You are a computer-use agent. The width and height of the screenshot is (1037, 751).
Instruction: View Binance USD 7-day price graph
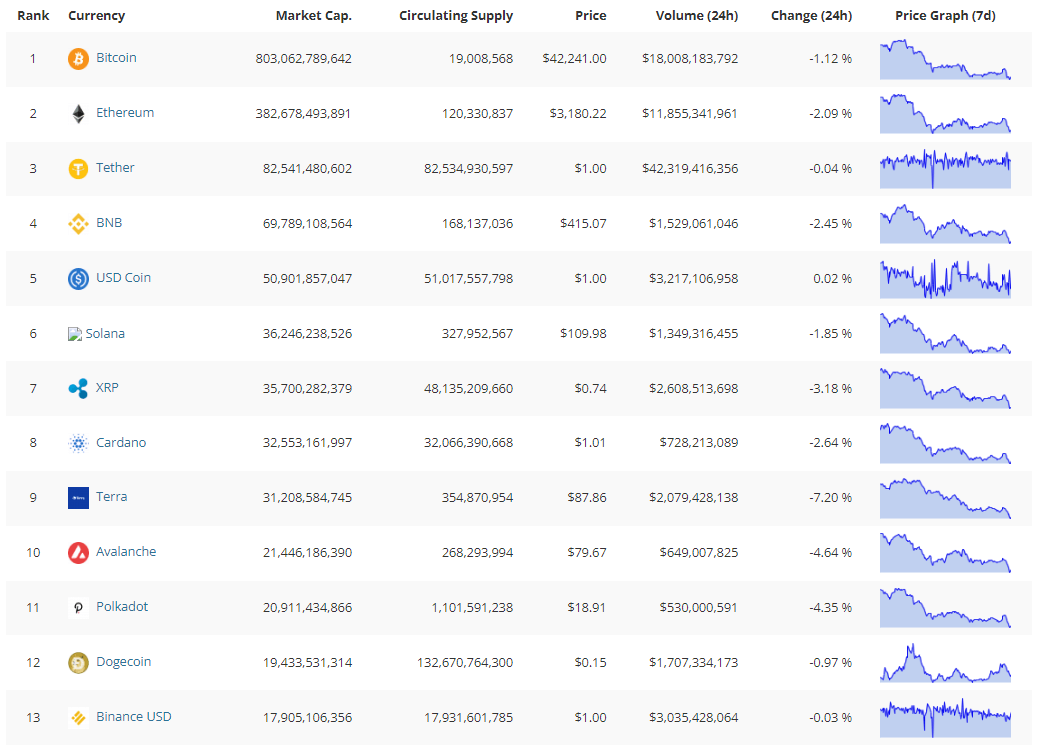click(x=945, y=717)
